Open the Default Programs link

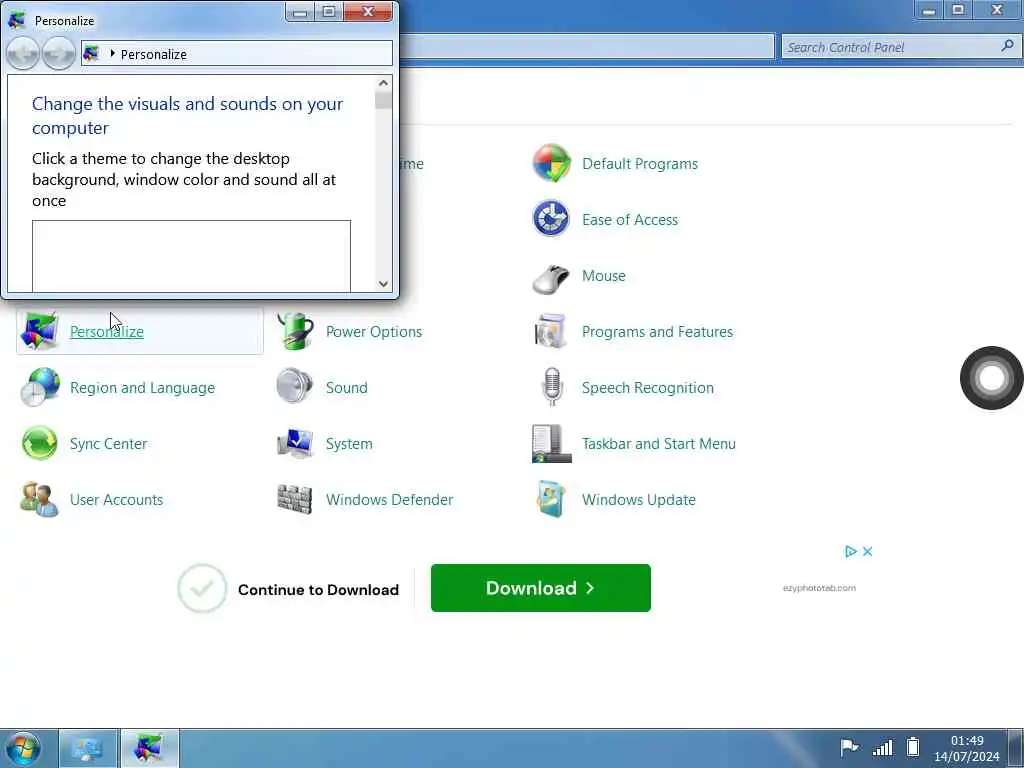(x=639, y=164)
